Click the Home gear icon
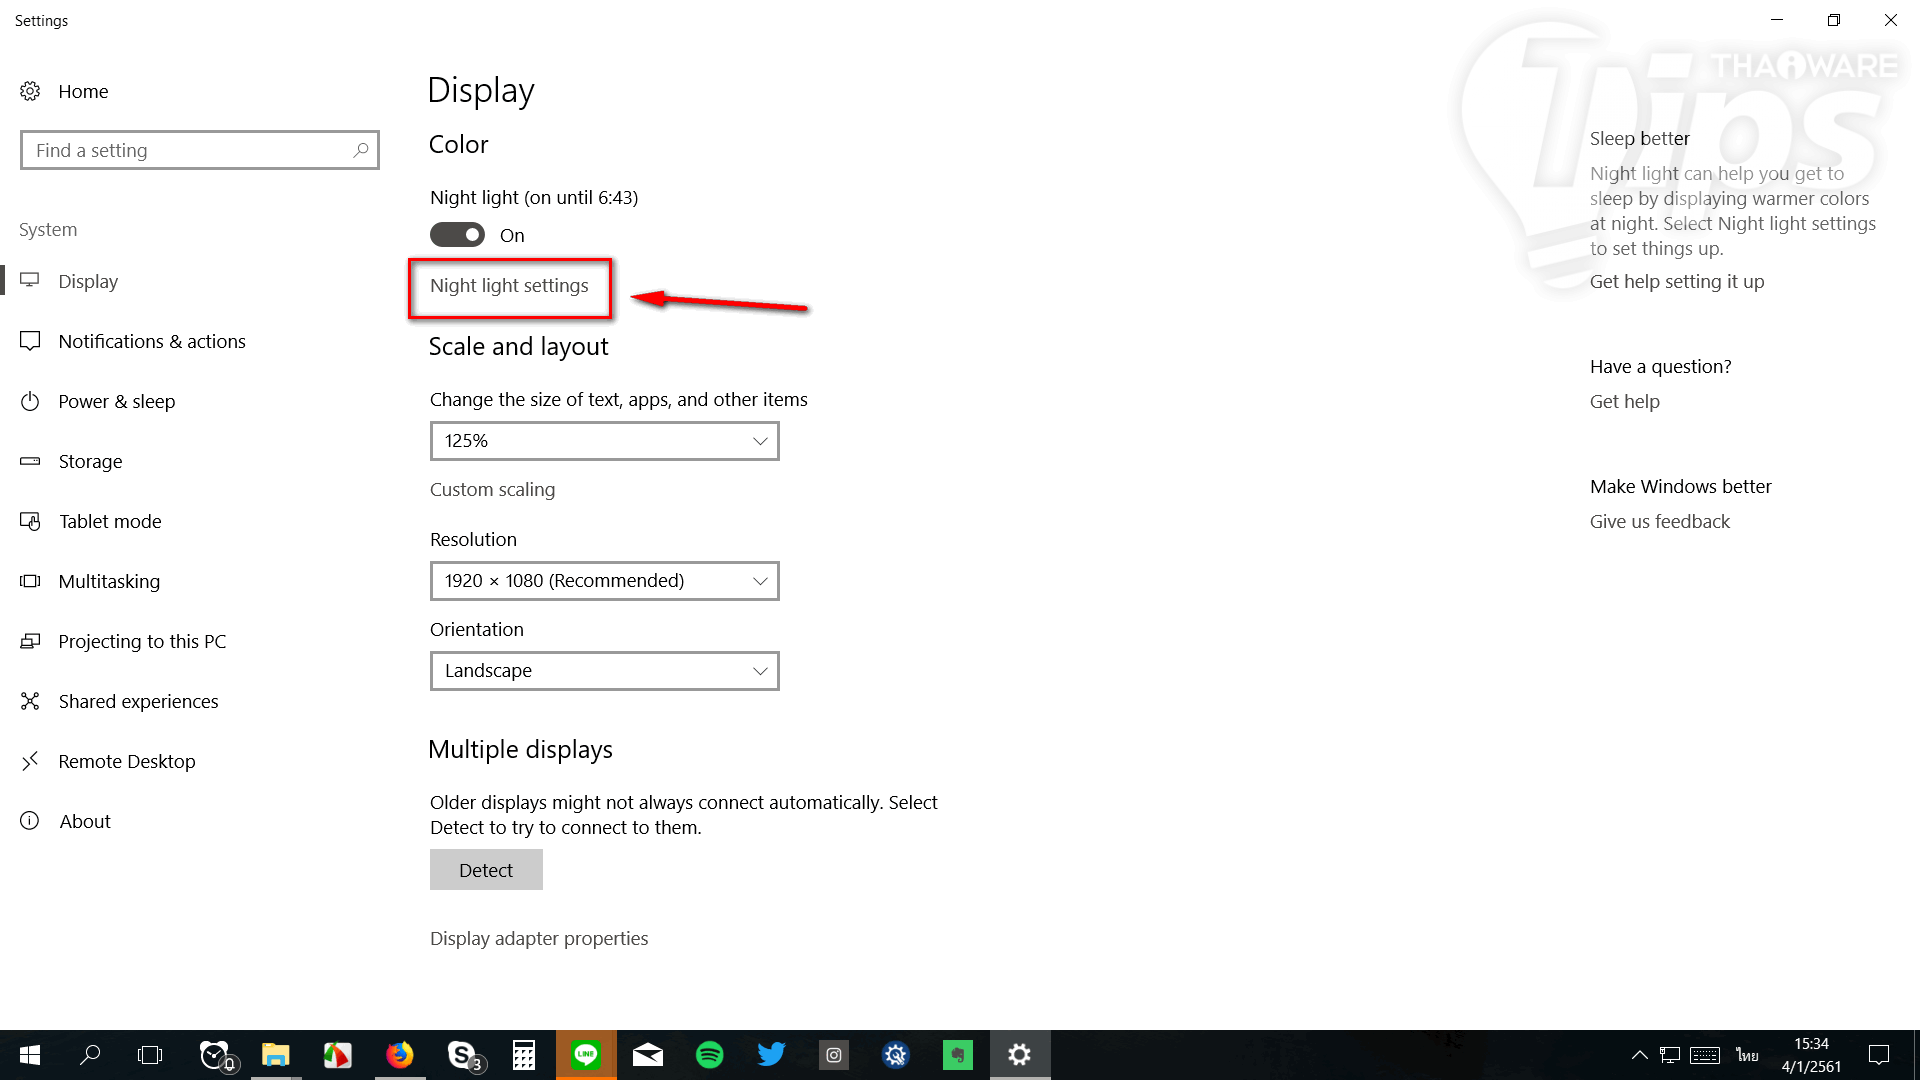Image resolution: width=1920 pixels, height=1080 pixels. [30, 91]
